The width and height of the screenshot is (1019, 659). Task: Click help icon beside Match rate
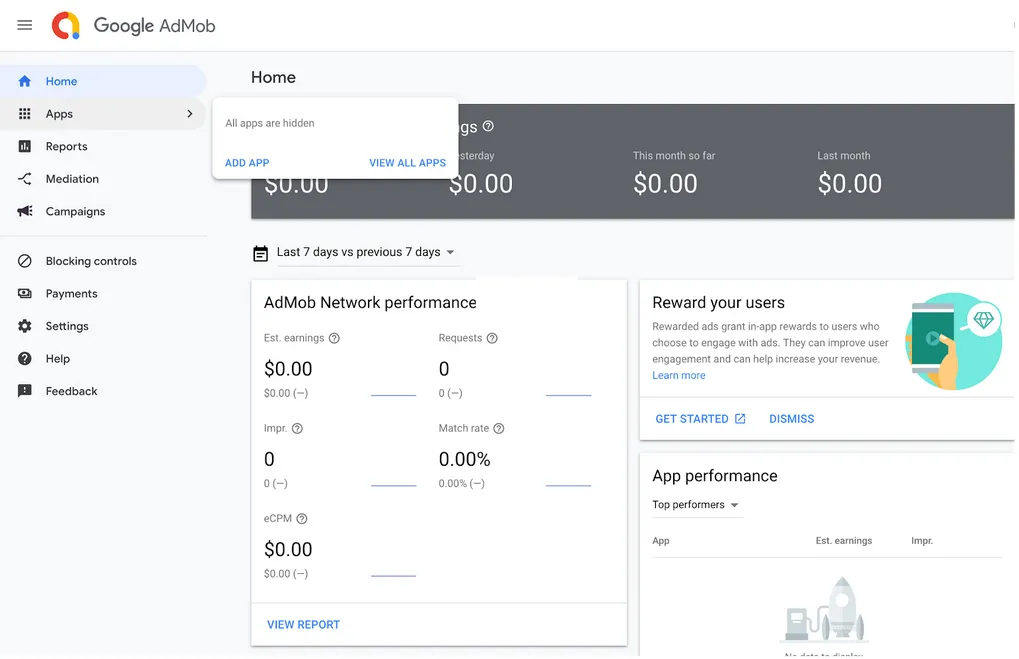pyautogui.click(x=499, y=428)
